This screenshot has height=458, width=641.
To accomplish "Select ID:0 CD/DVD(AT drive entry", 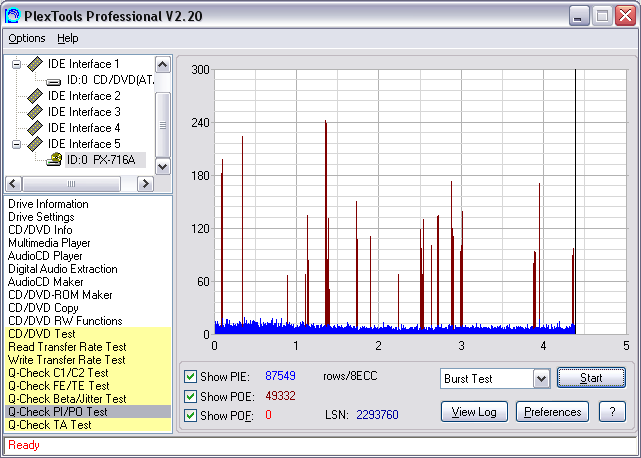I will click(110, 80).
